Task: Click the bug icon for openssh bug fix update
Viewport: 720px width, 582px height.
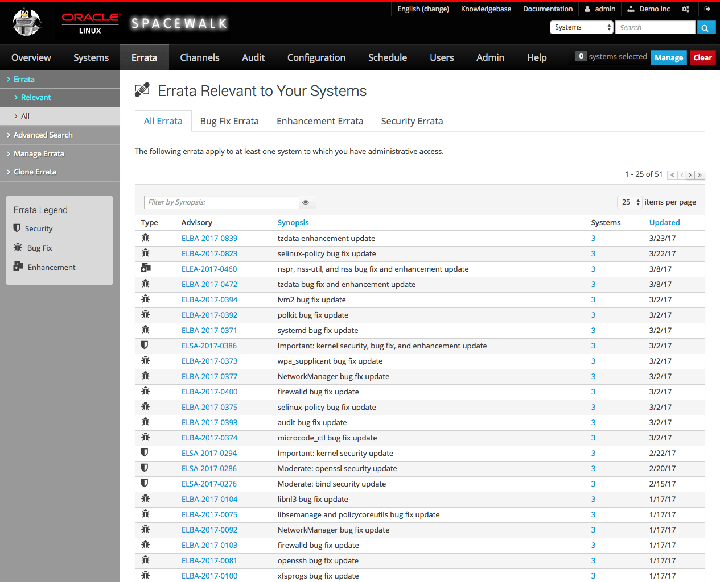Action: 146,560
